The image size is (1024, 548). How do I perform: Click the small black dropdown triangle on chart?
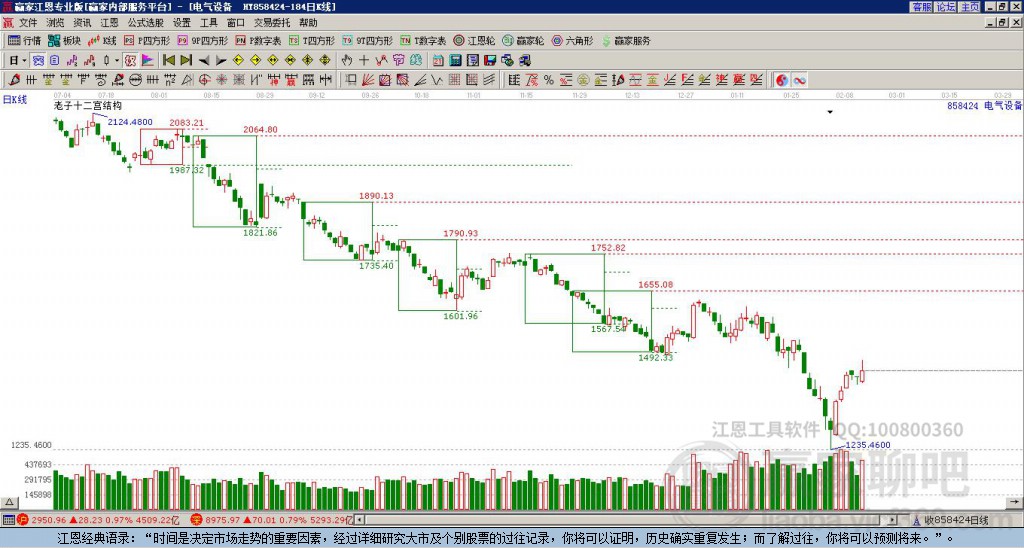[830, 112]
